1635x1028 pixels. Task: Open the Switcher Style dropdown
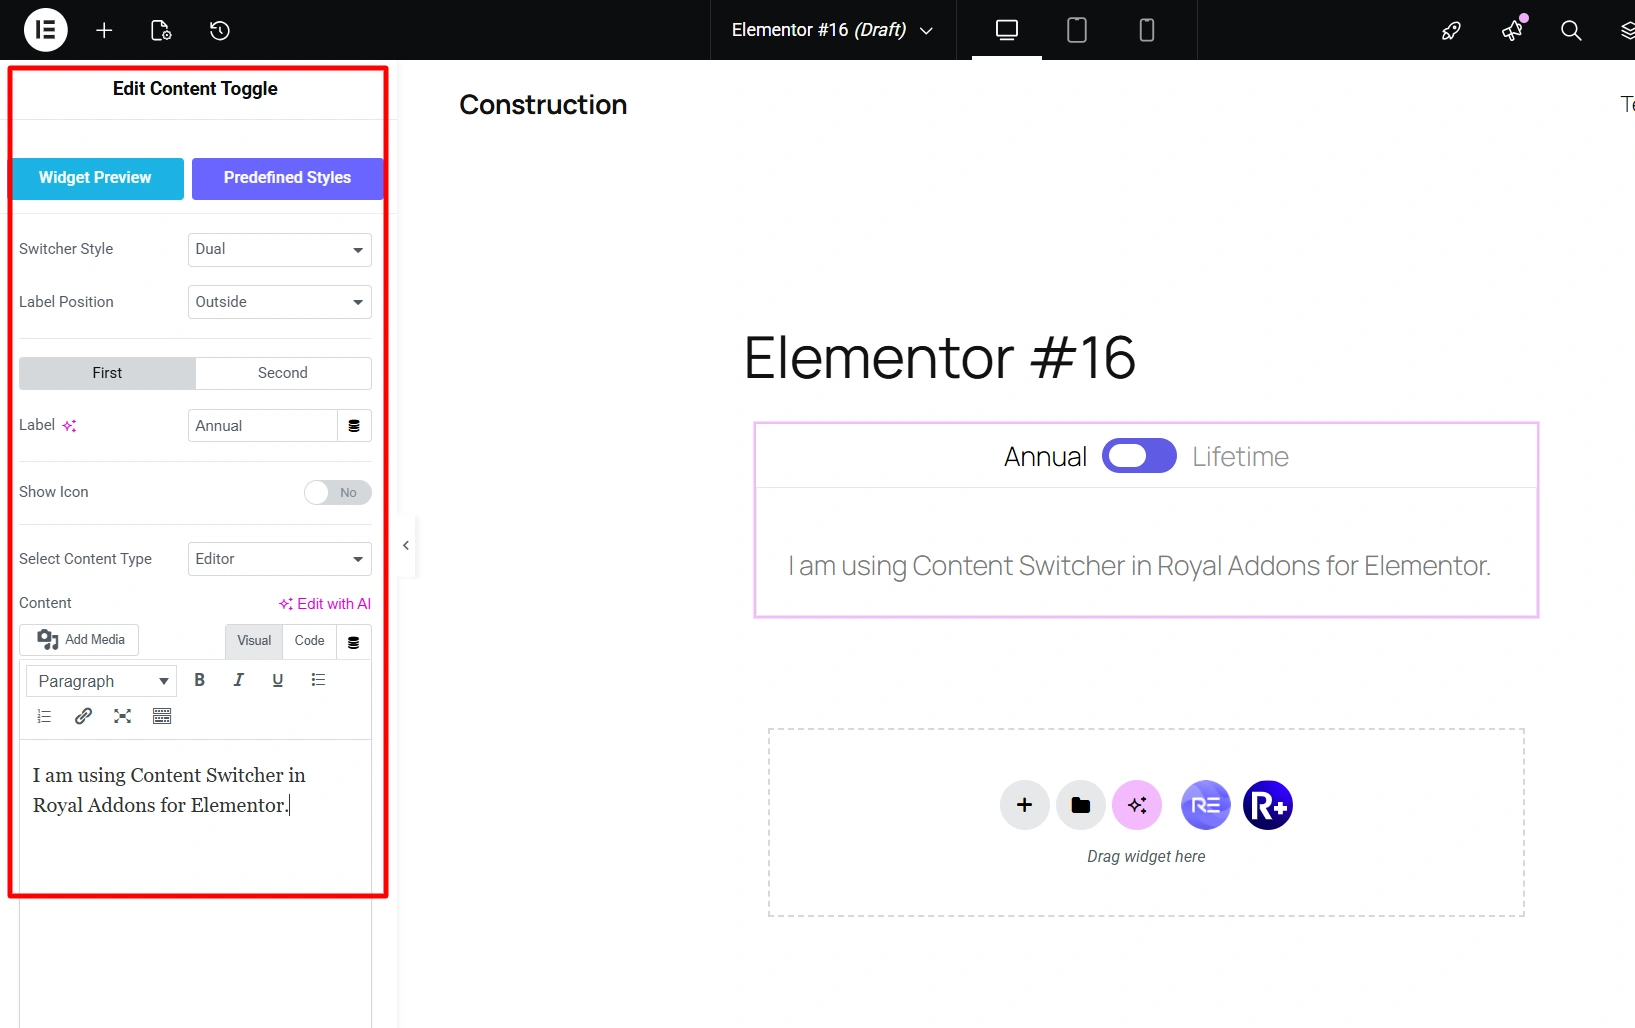click(x=280, y=250)
